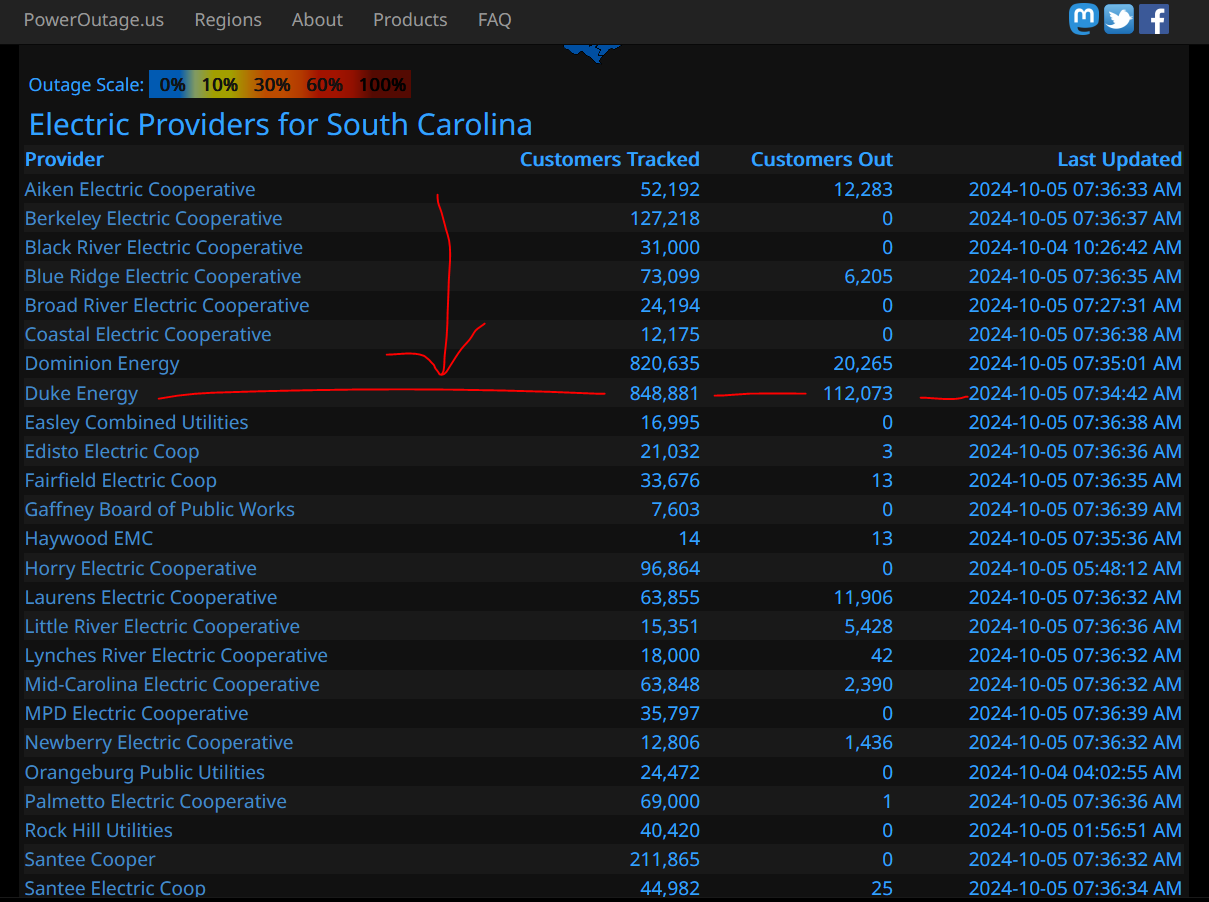The image size is (1209, 902).
Task: Open Dominion Energy provider link
Action: click(x=102, y=363)
